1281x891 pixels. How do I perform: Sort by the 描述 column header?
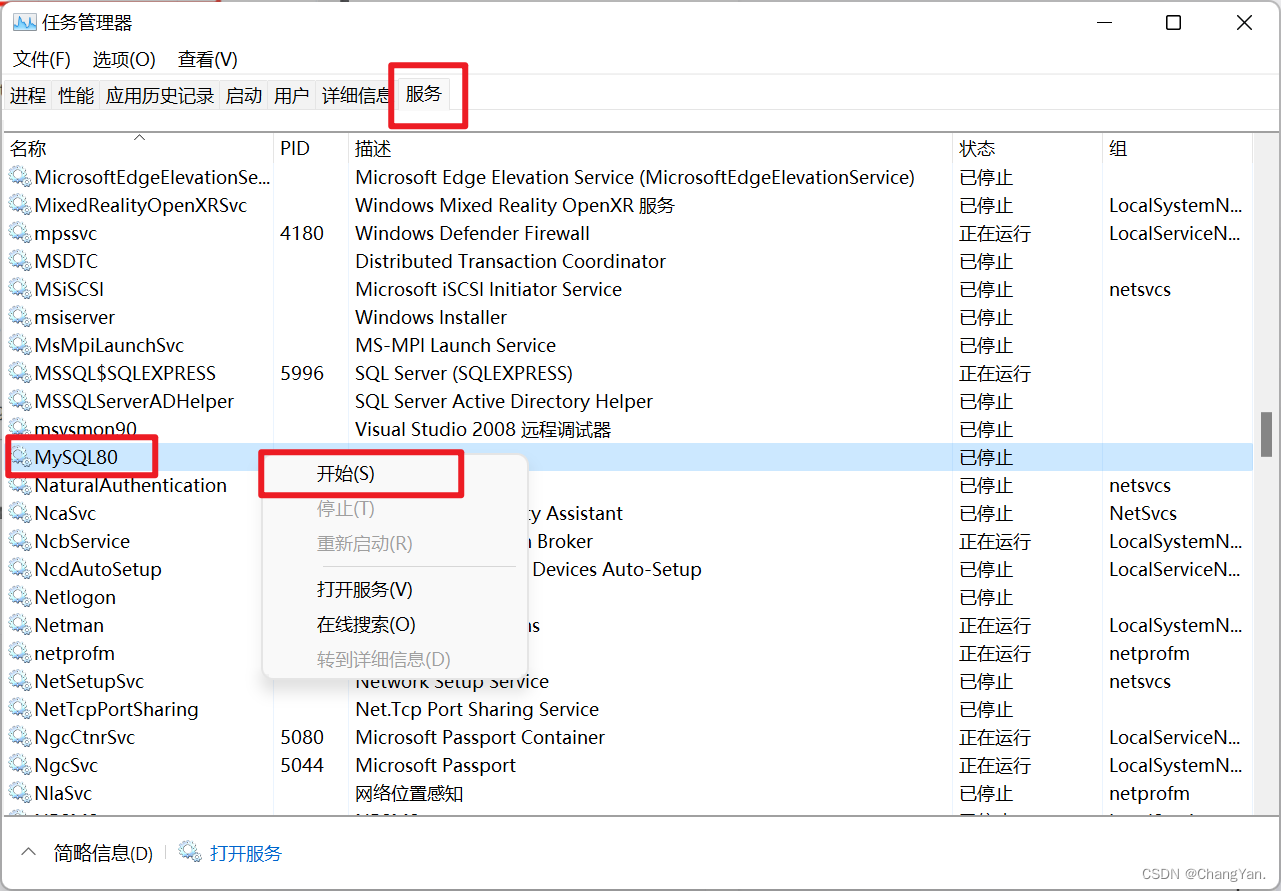651,148
